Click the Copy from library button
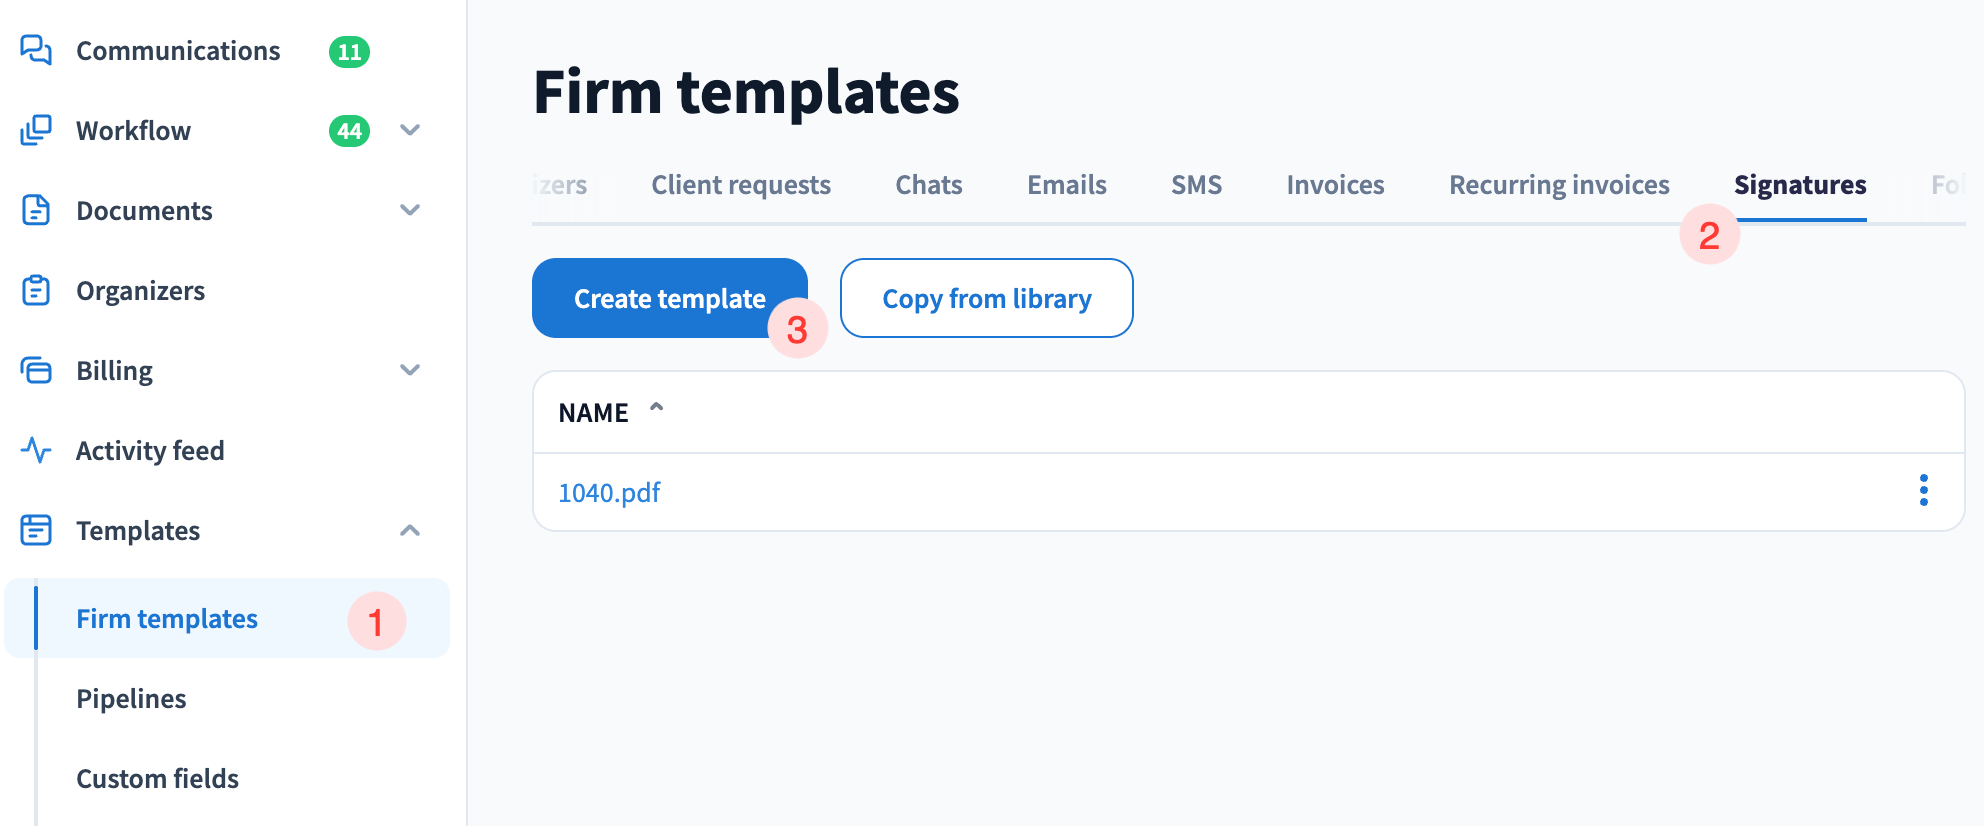1984x826 pixels. (x=986, y=298)
